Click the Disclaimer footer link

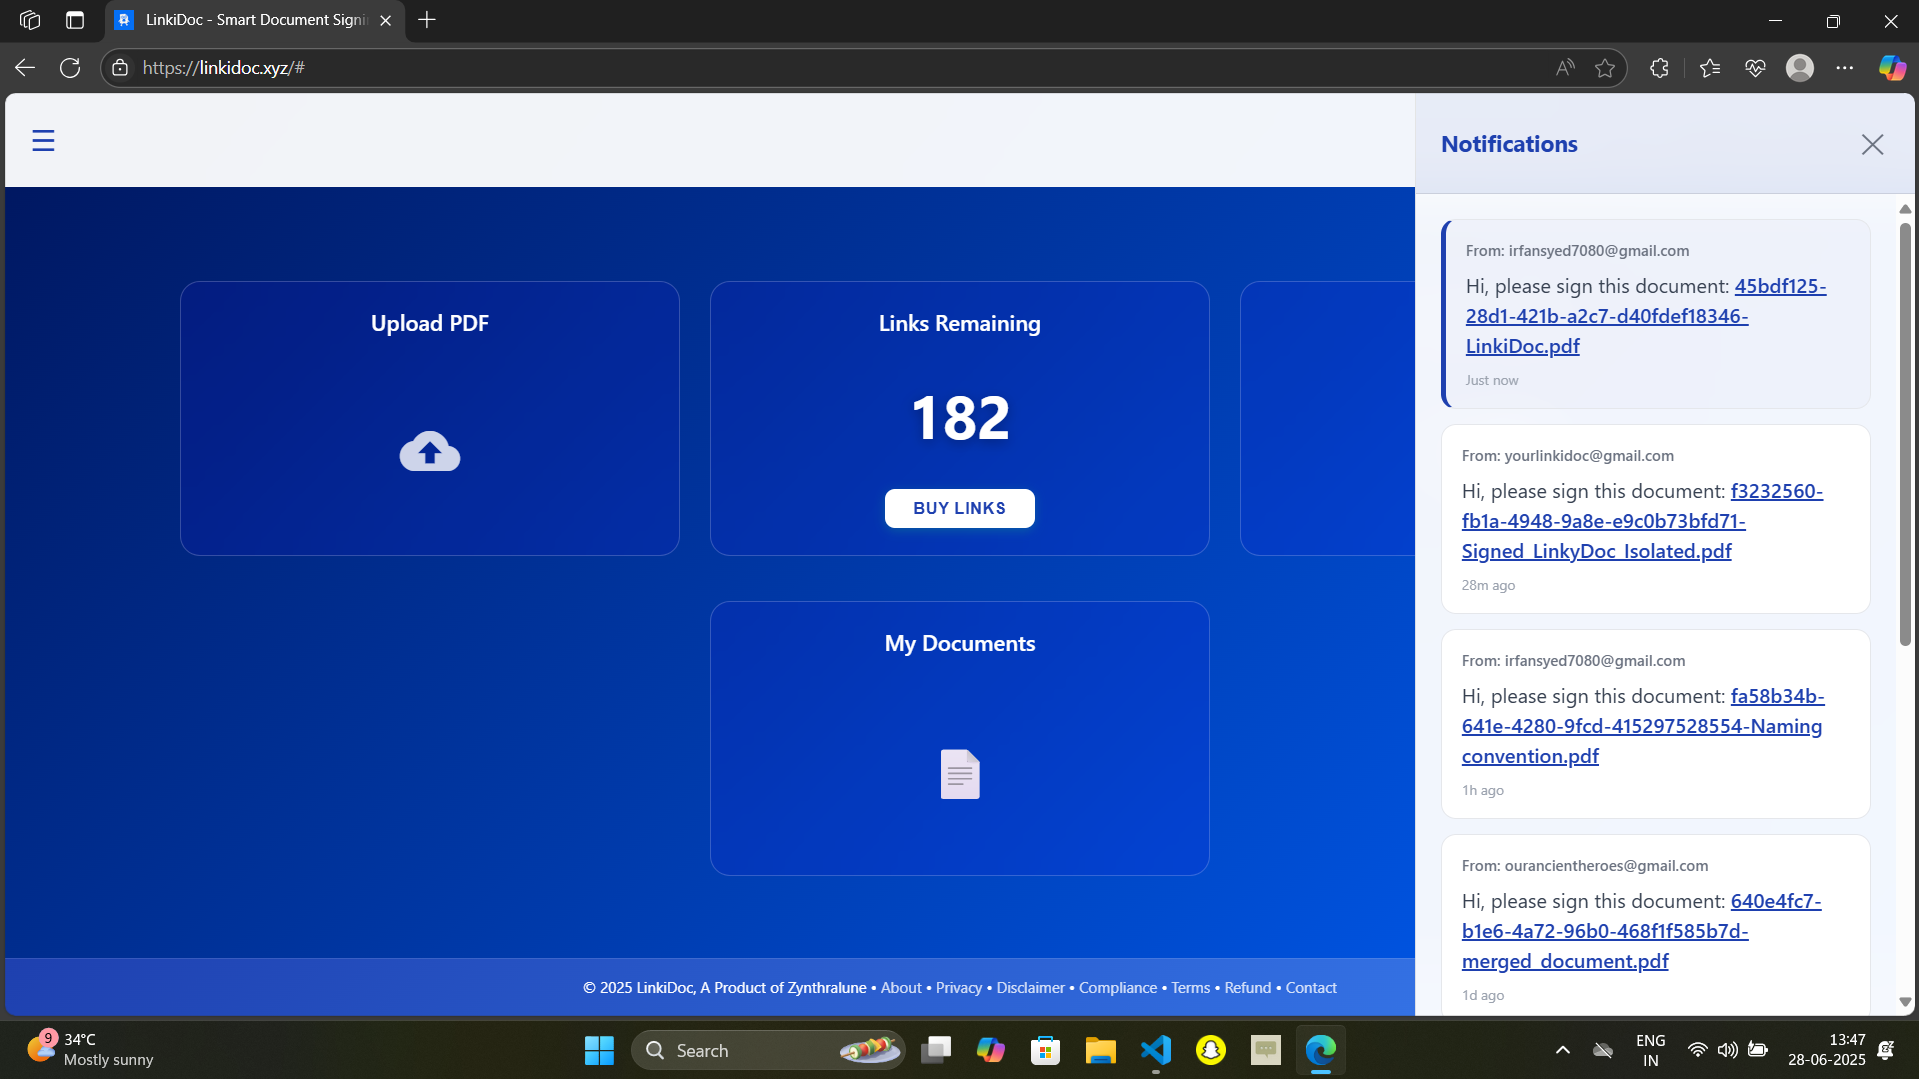(x=1030, y=987)
